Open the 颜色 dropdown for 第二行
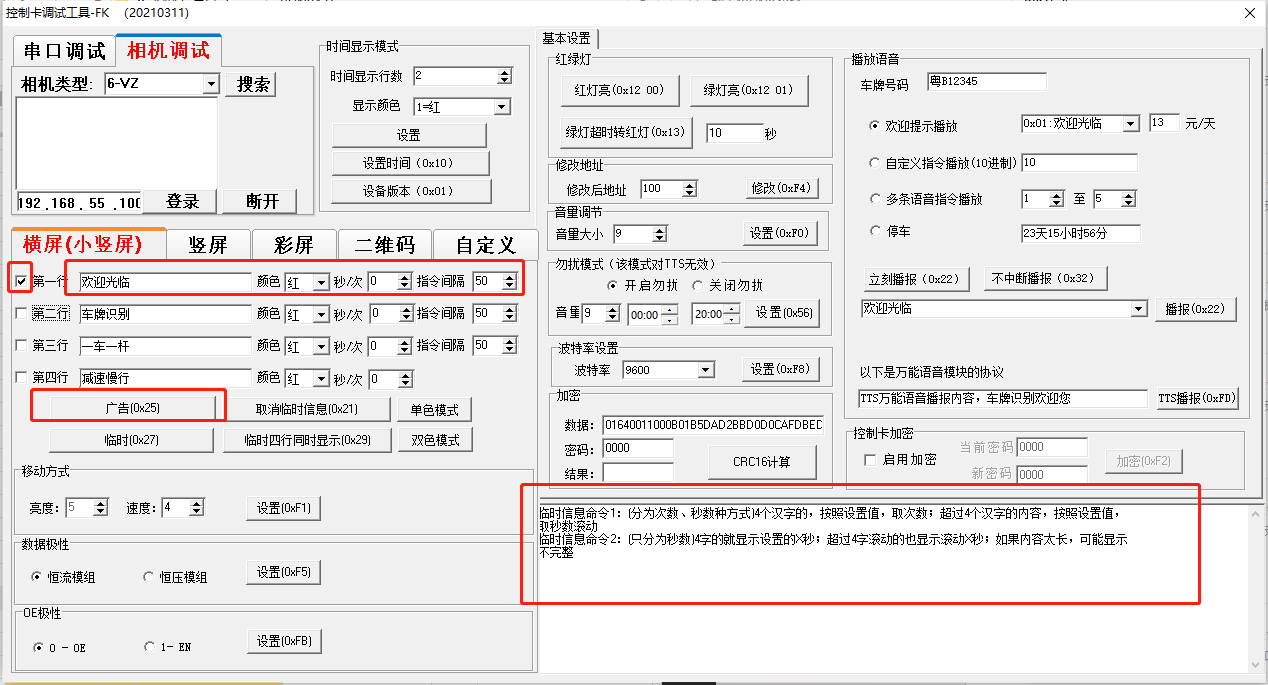Image resolution: width=1268 pixels, height=685 pixels. (322, 314)
